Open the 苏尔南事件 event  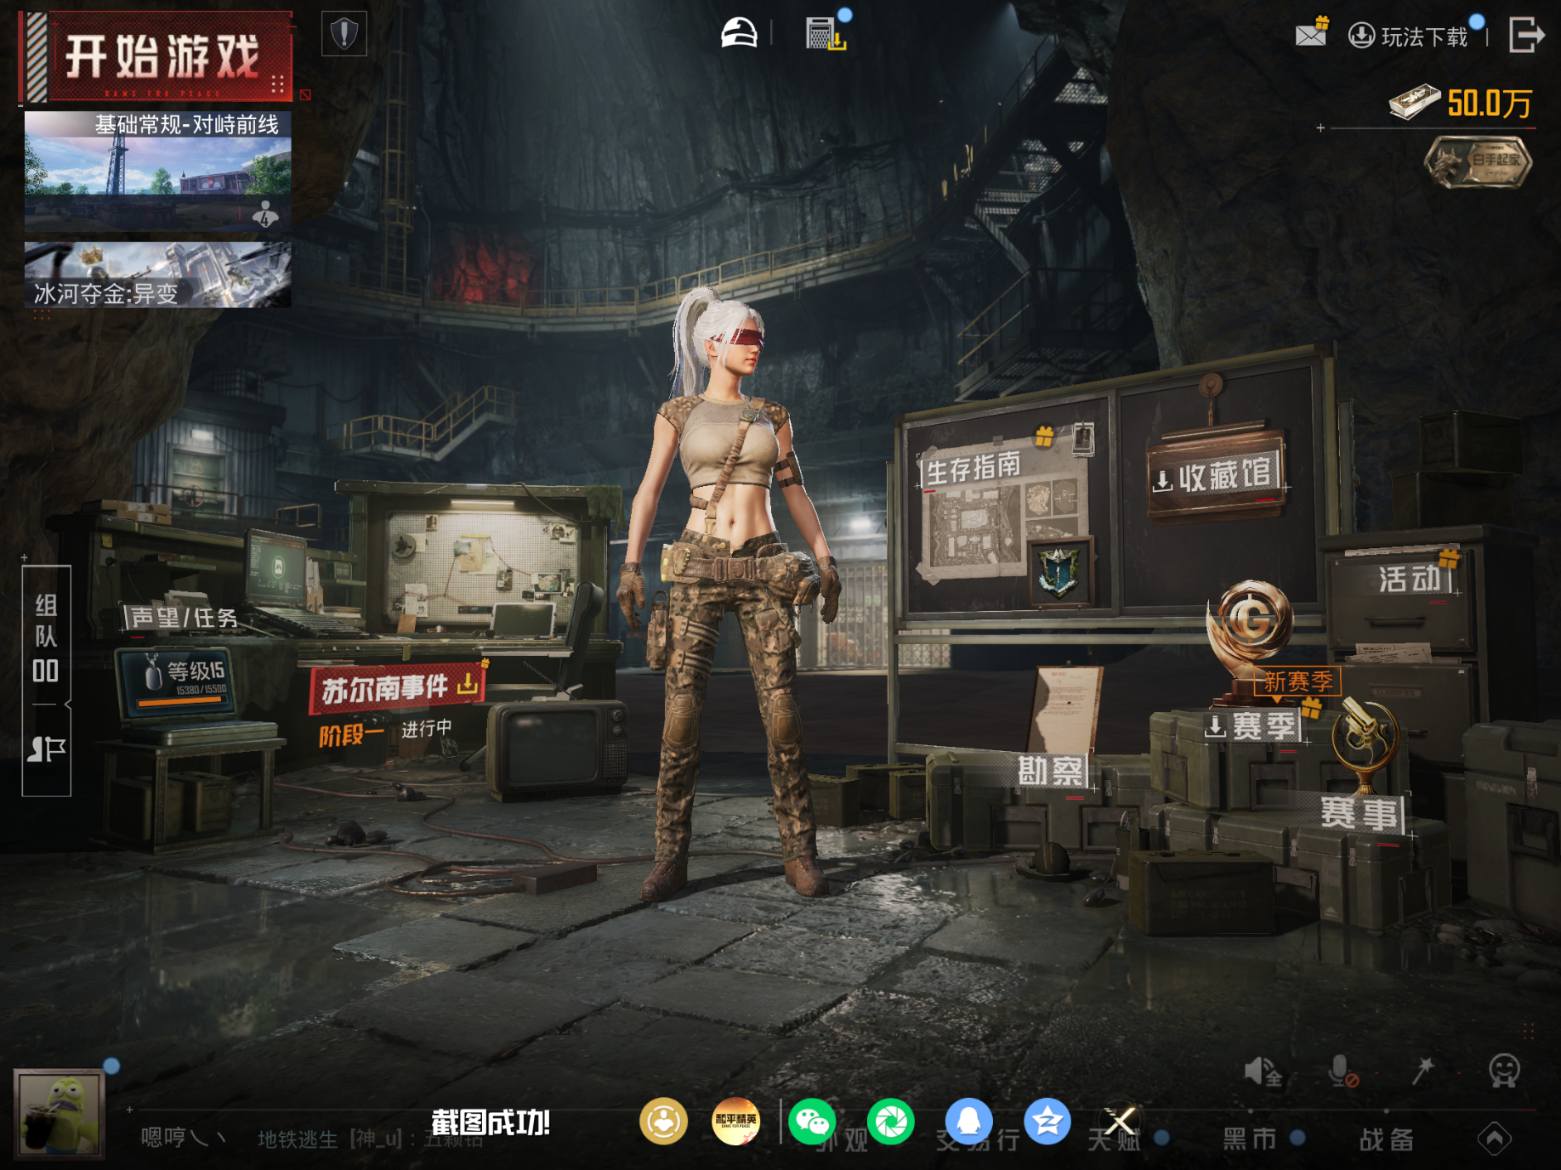tap(397, 688)
